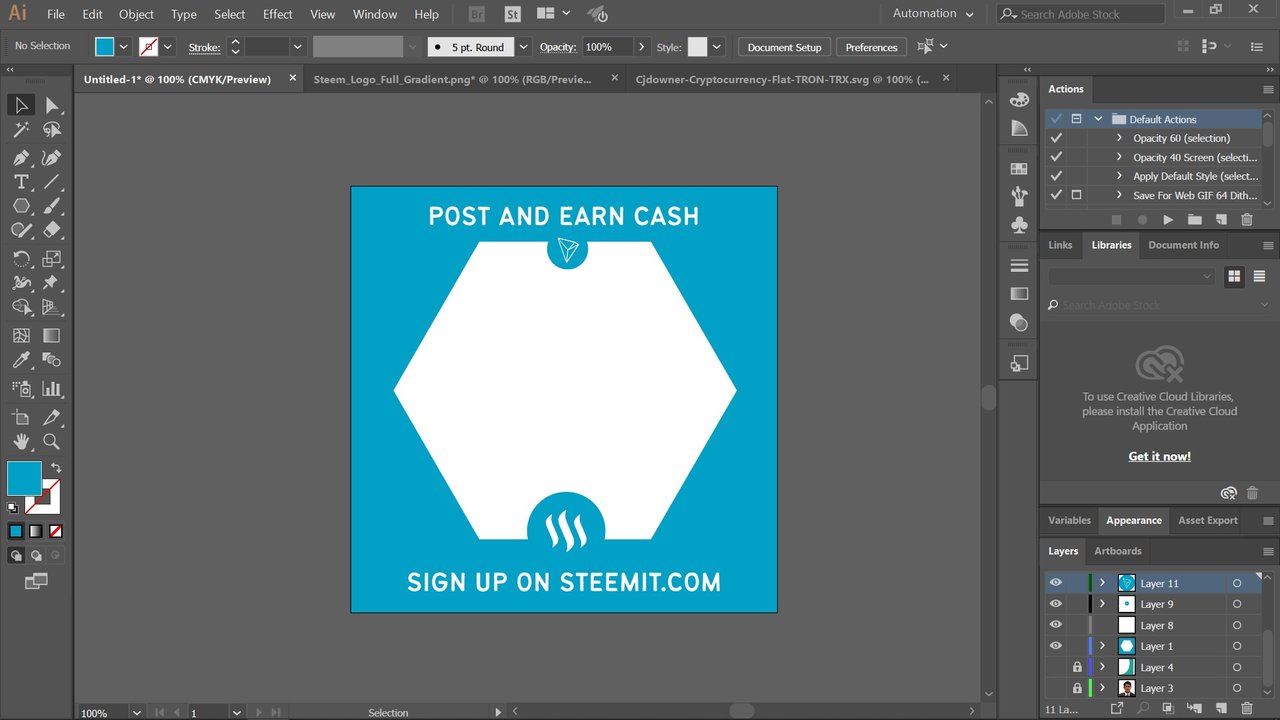
Task: Click the Search Adobe Stock field
Action: point(1081,14)
